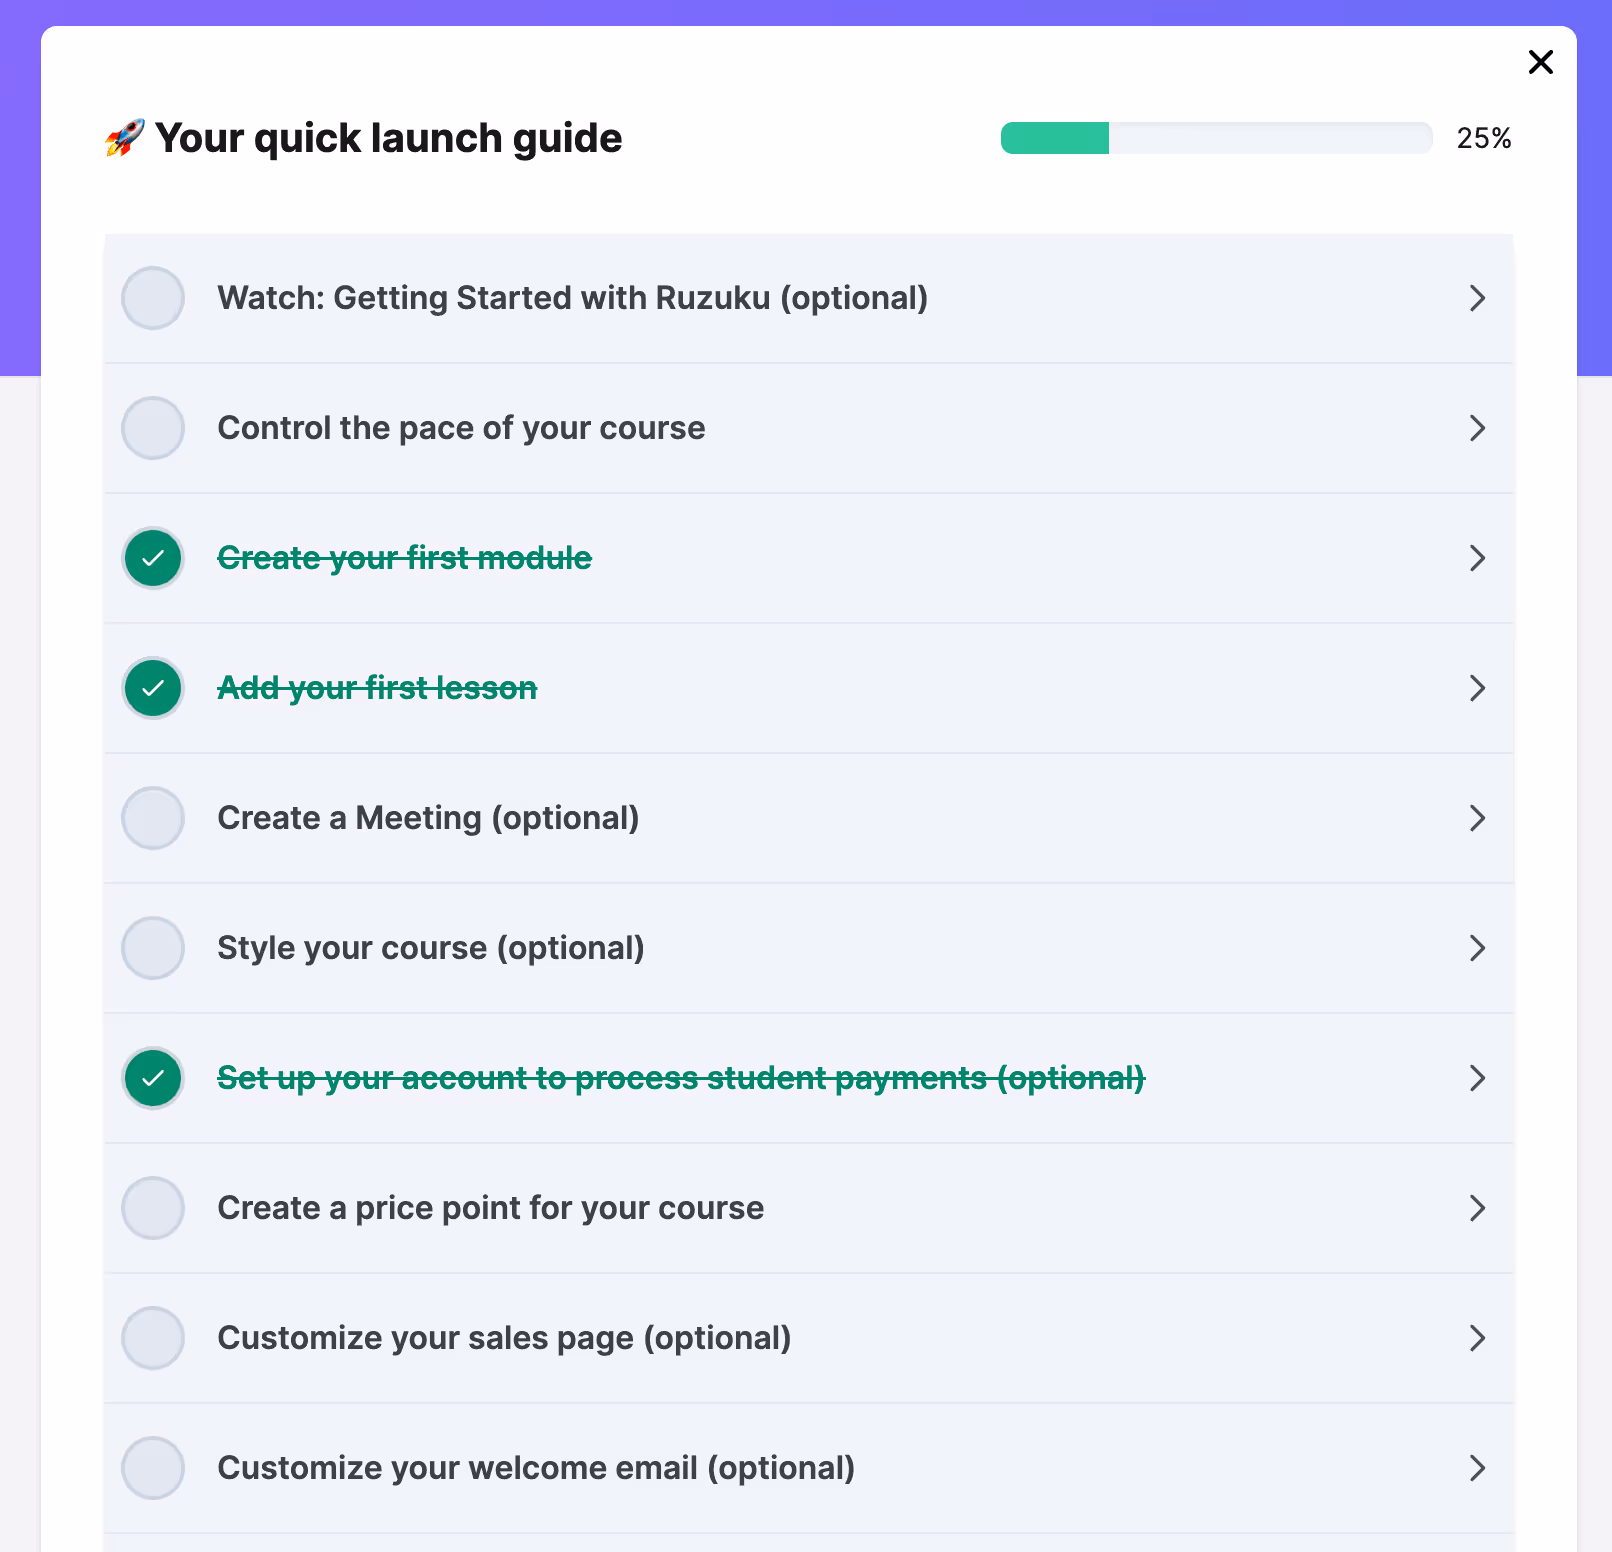This screenshot has height=1552, width=1612.
Task: Mark Watch: Getting Started with Ruzuku as complete
Action: (152, 298)
